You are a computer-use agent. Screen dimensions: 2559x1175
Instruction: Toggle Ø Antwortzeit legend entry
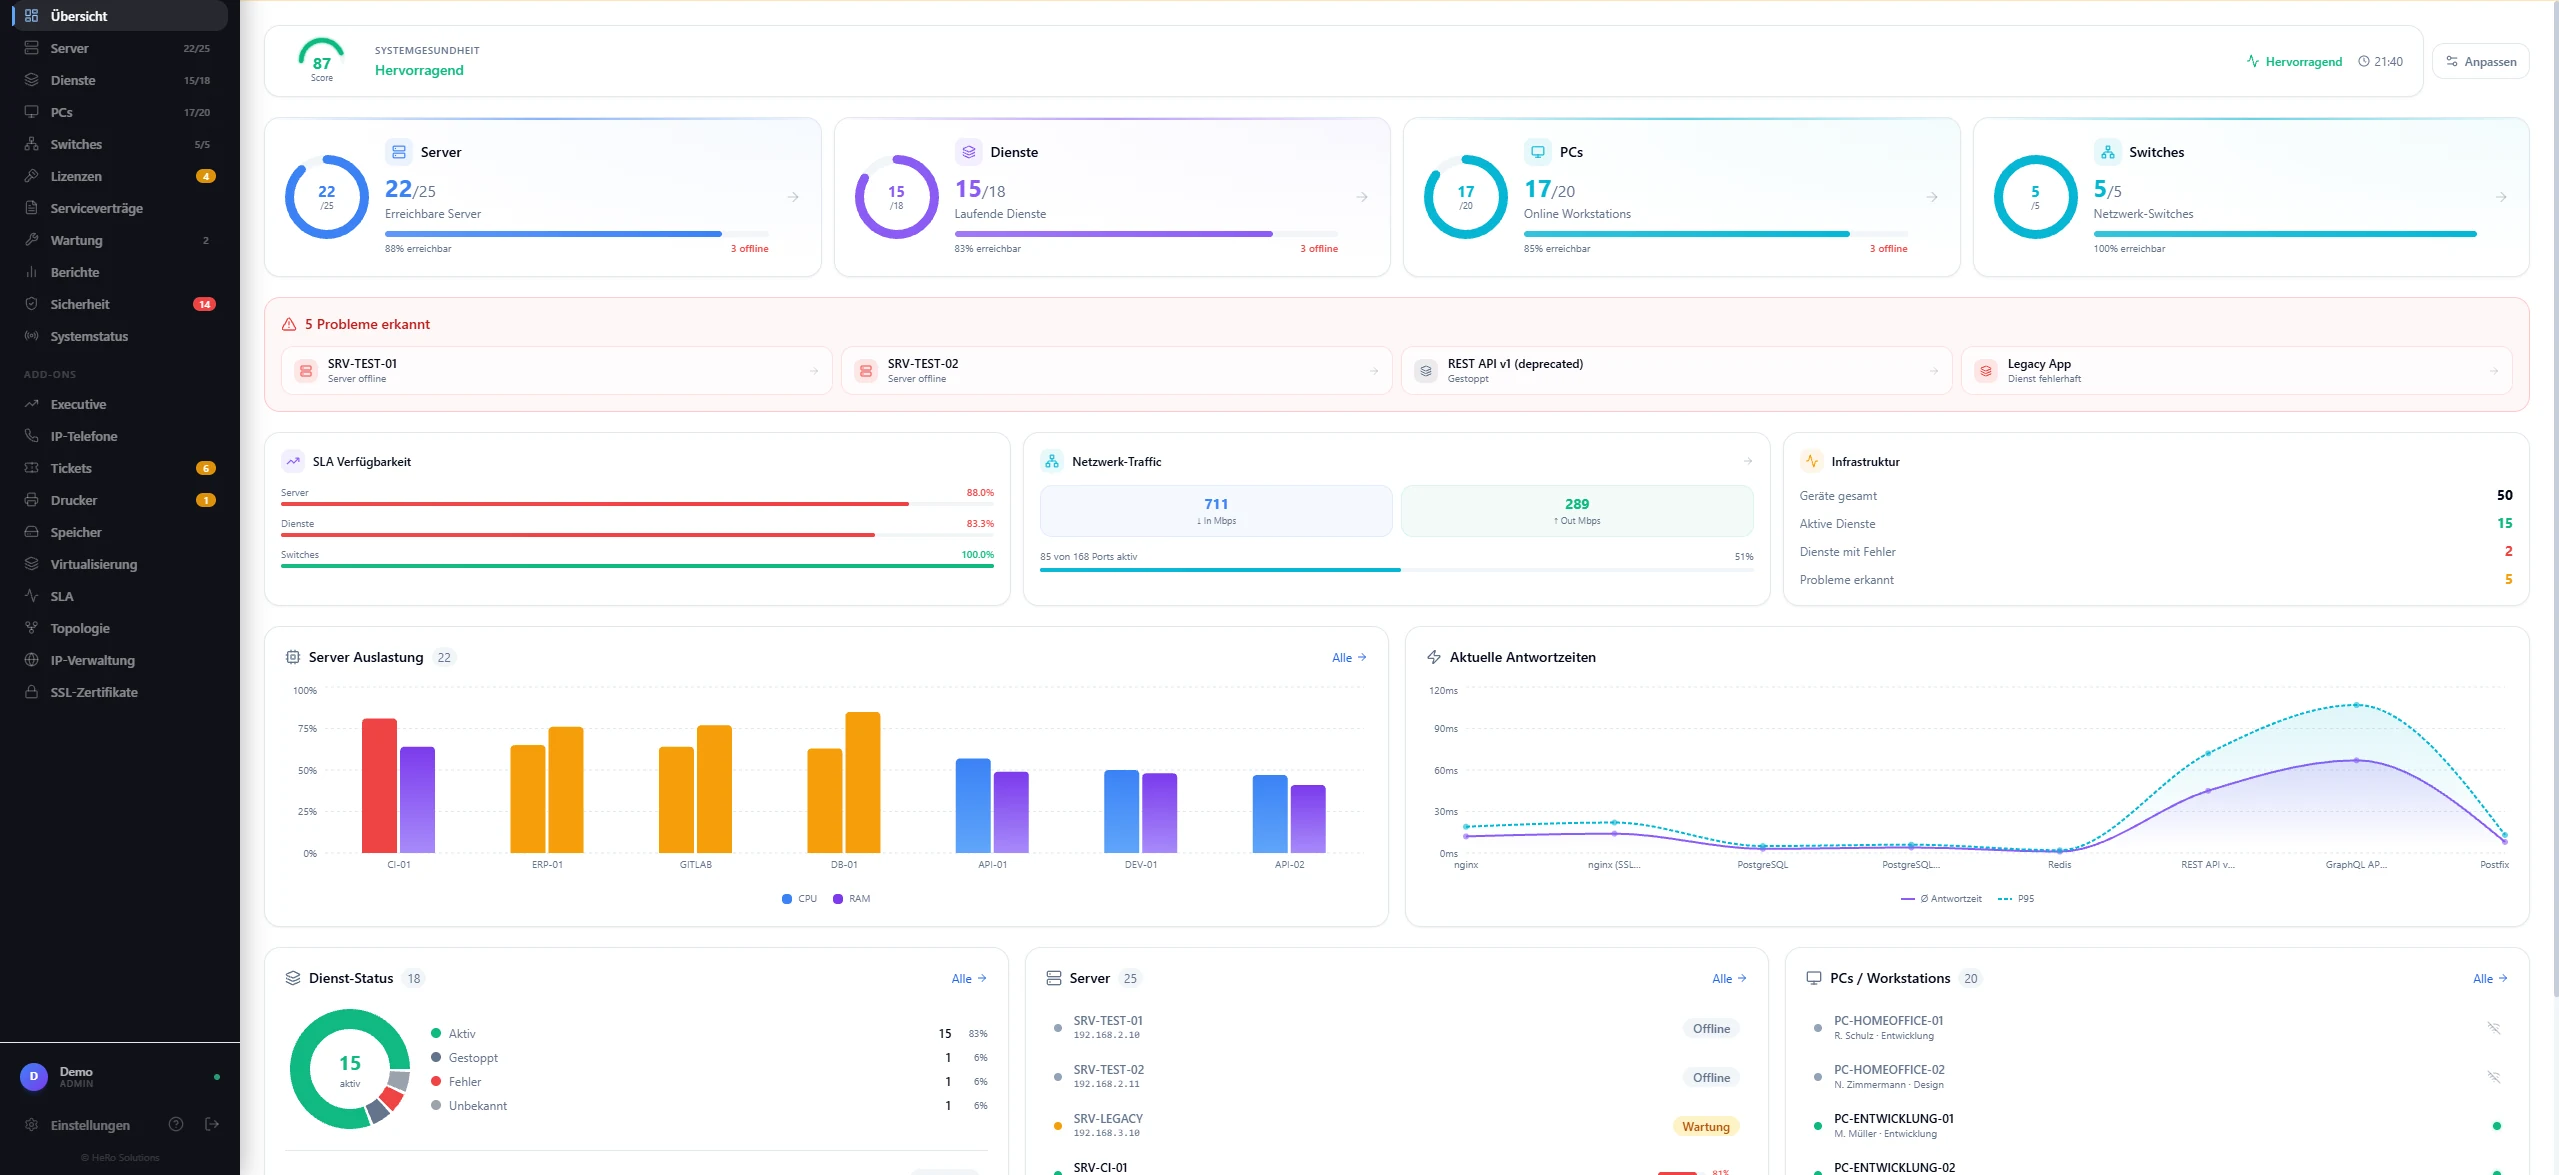[1941, 899]
